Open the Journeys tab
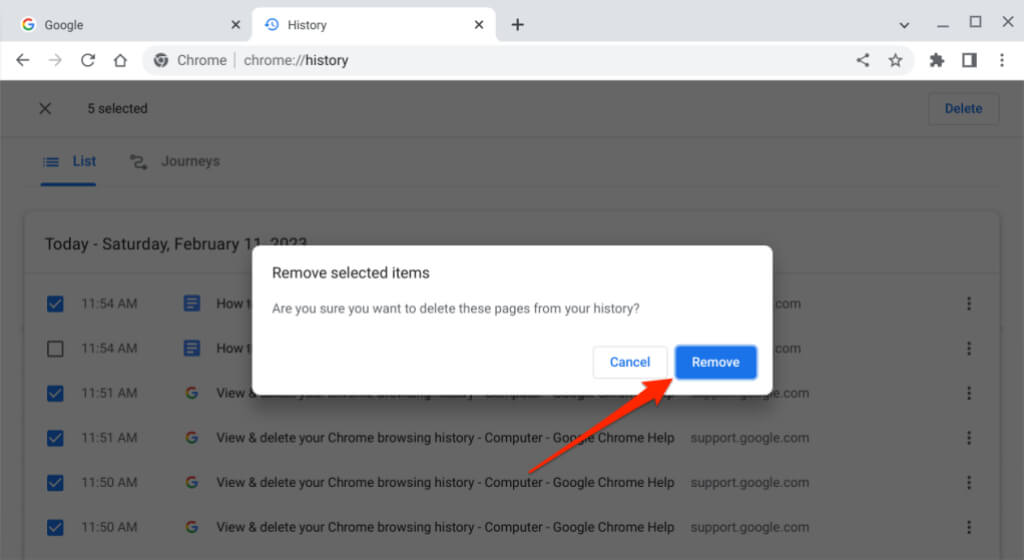1024x560 pixels. click(x=174, y=161)
